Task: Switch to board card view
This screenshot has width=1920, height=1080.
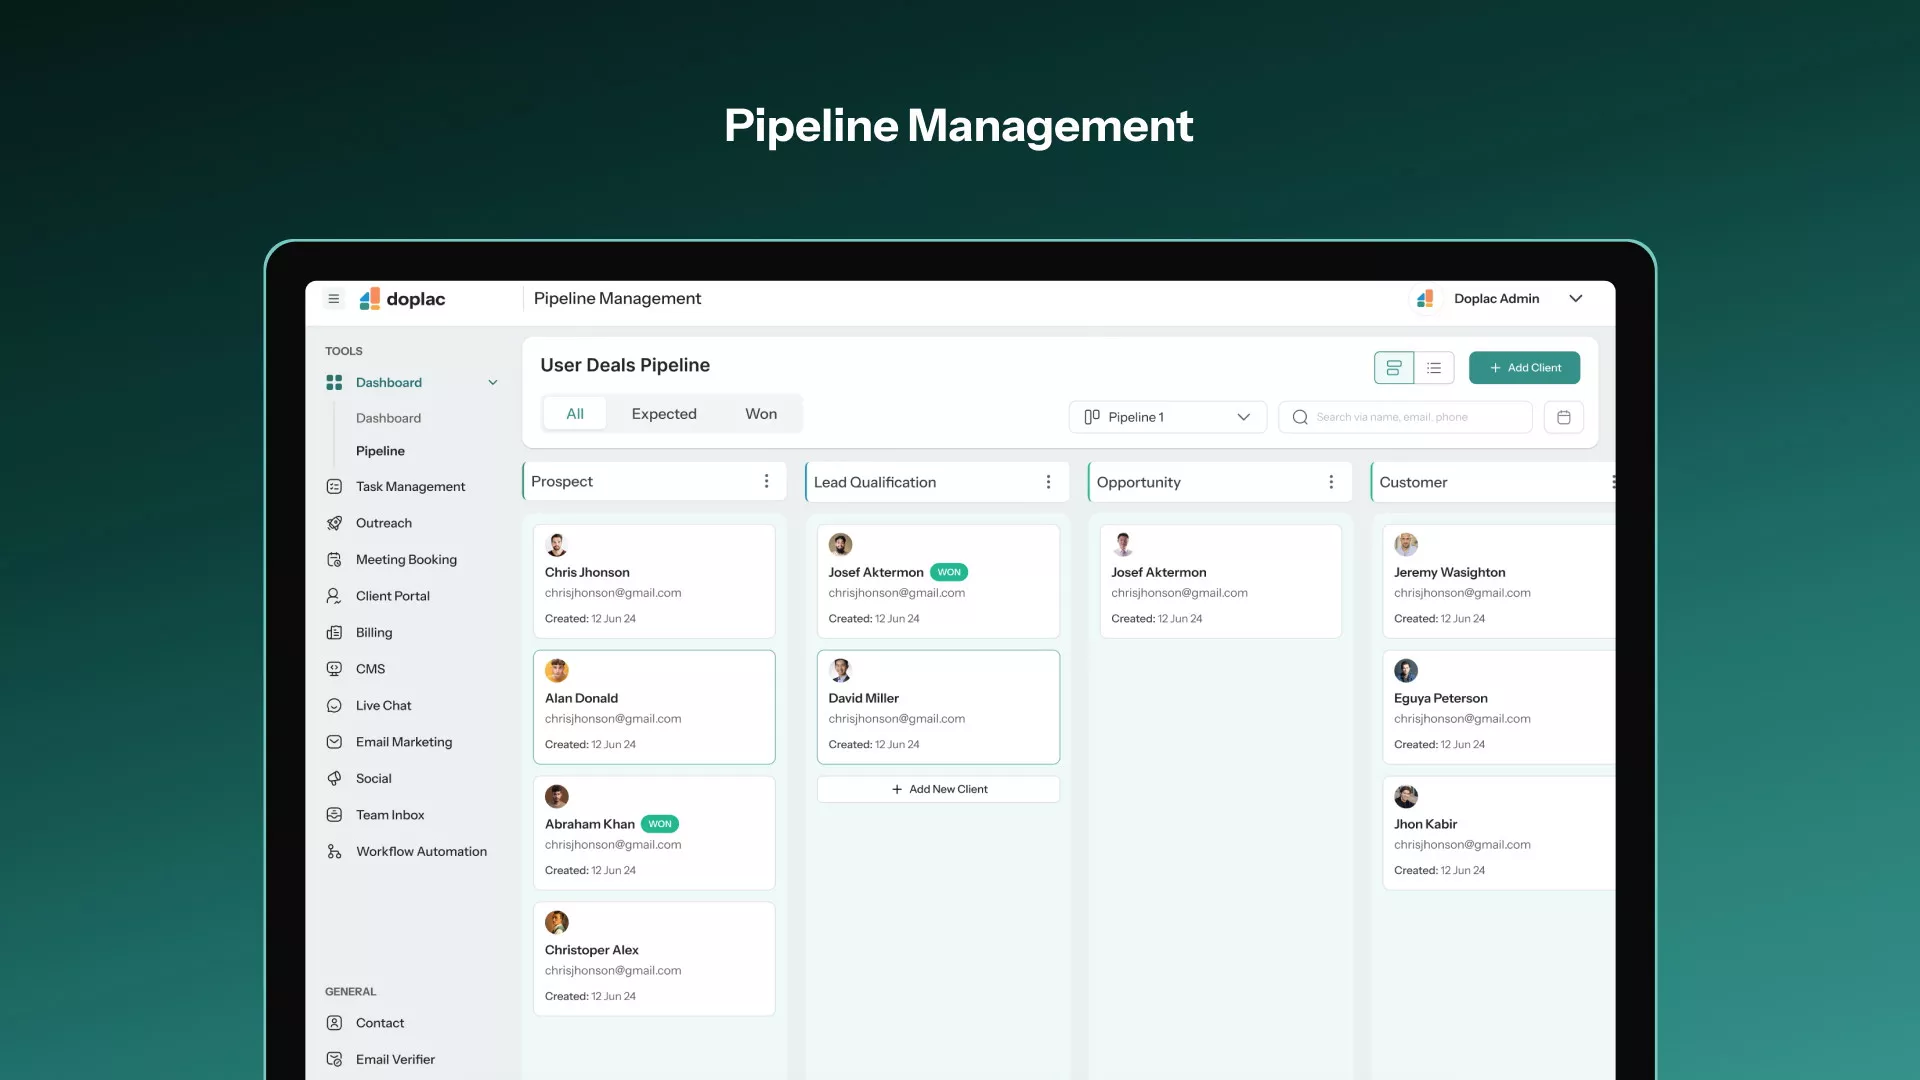Action: tap(1393, 368)
